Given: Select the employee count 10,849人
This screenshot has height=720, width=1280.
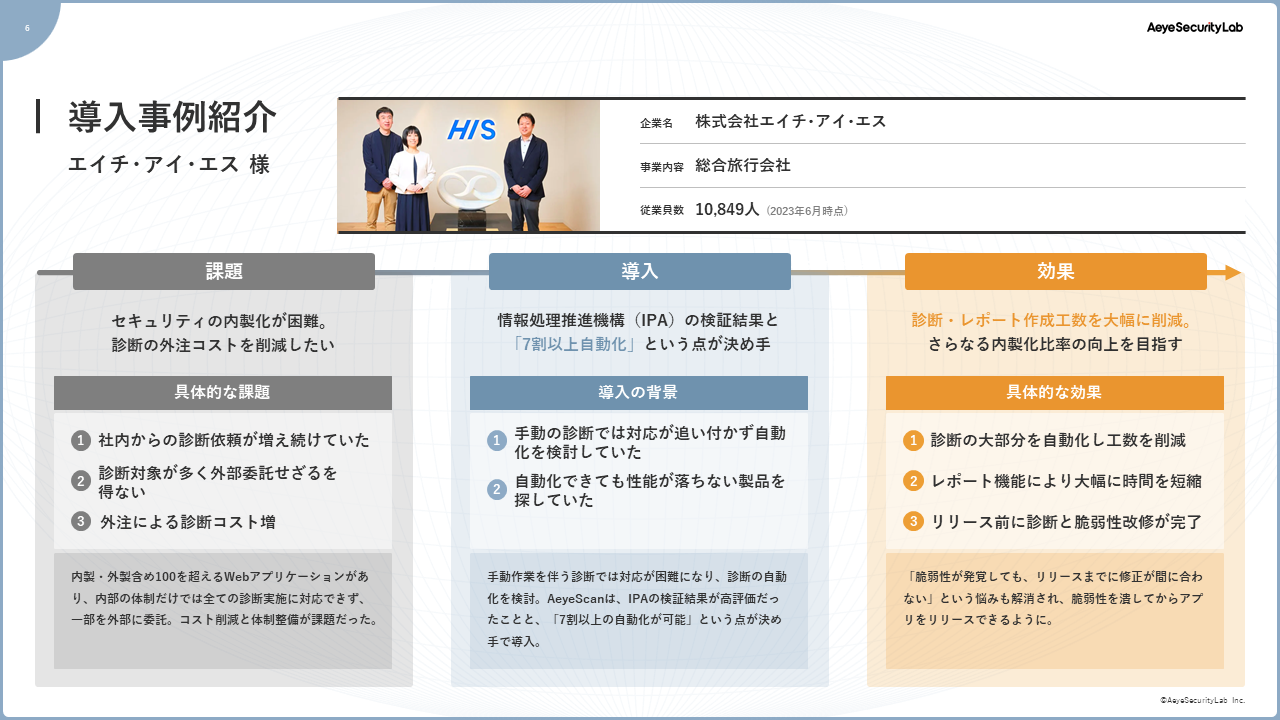Looking at the screenshot, I should pyautogui.click(x=727, y=209).
